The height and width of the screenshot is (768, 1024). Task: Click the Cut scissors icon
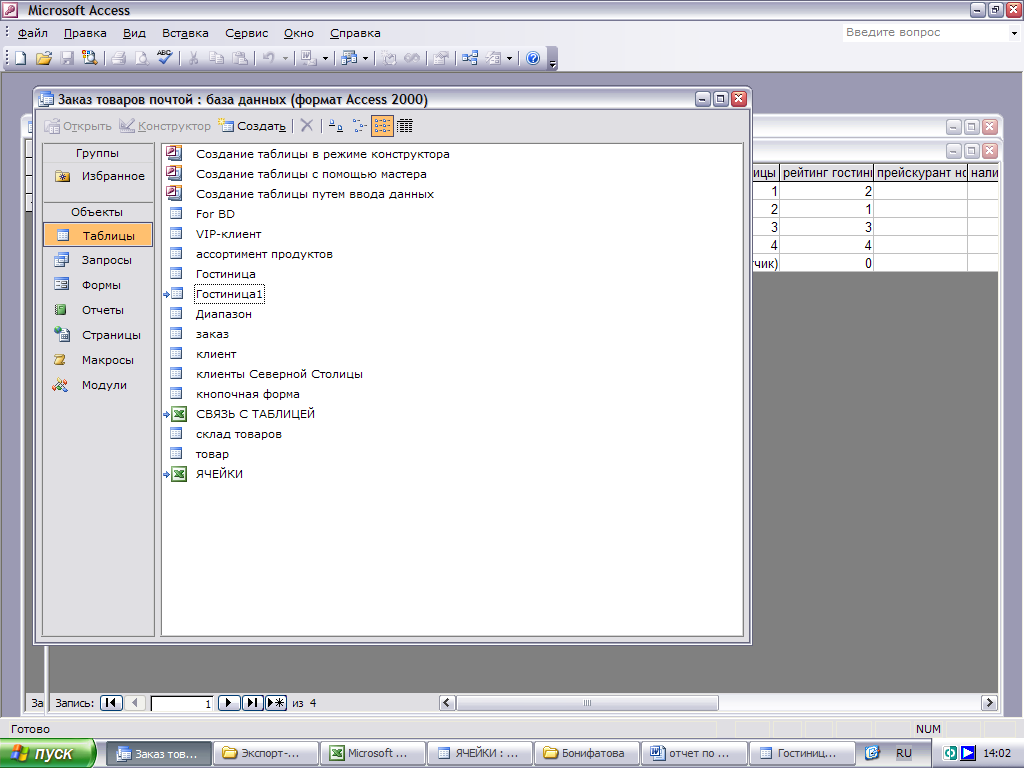[193, 58]
